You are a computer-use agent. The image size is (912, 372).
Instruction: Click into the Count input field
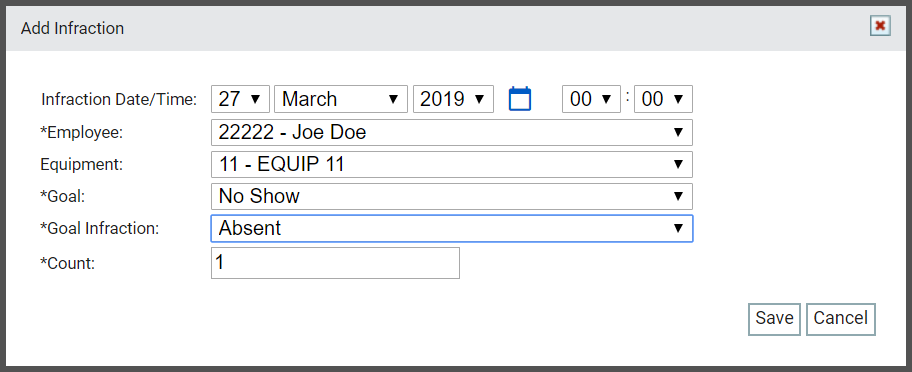[x=335, y=263]
